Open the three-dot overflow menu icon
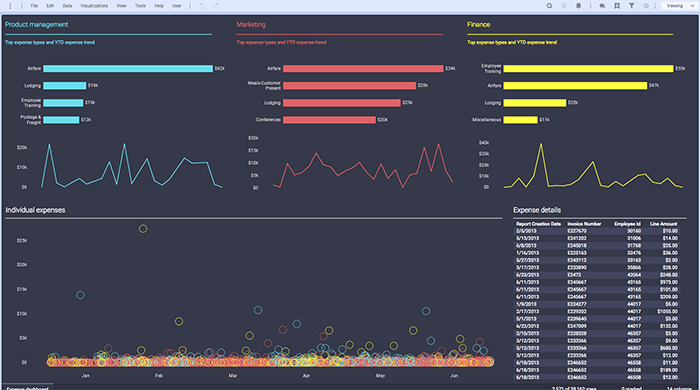 [x=10, y=6]
